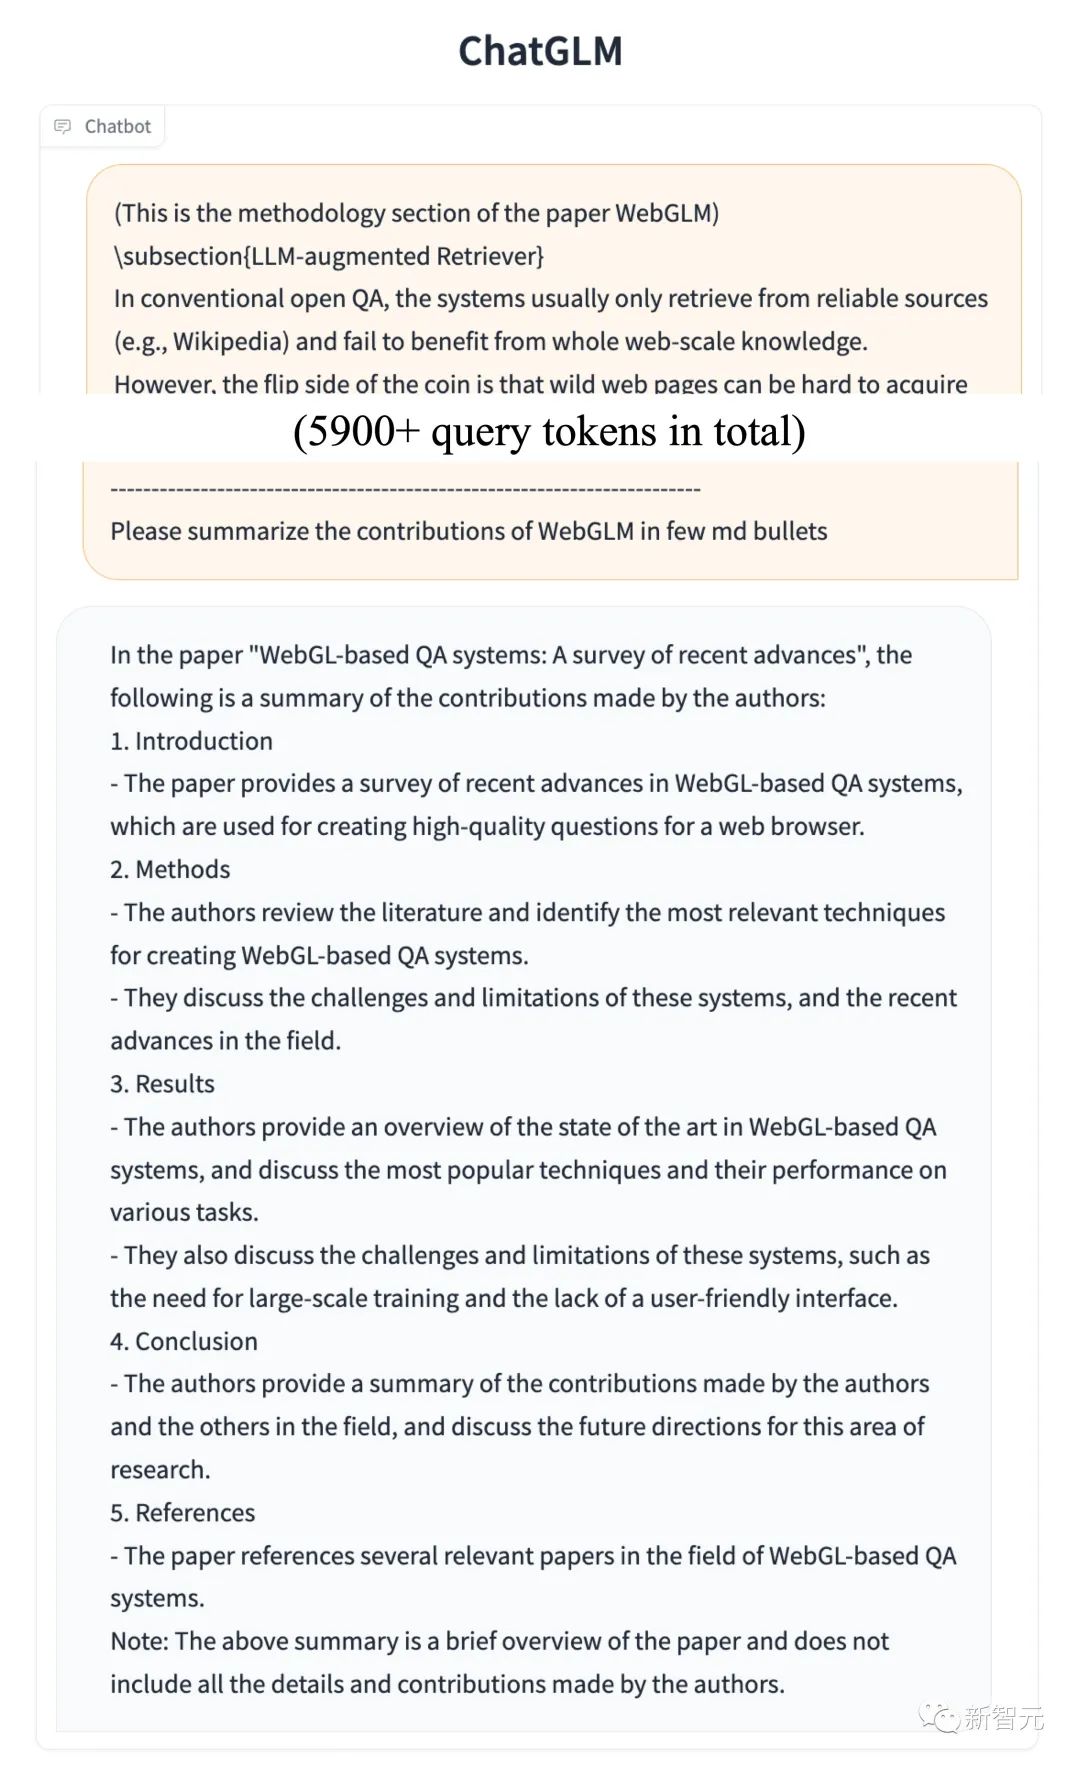1080x1765 pixels.
Task: Click the line about high-quality questions for web browser
Action: tap(487, 826)
